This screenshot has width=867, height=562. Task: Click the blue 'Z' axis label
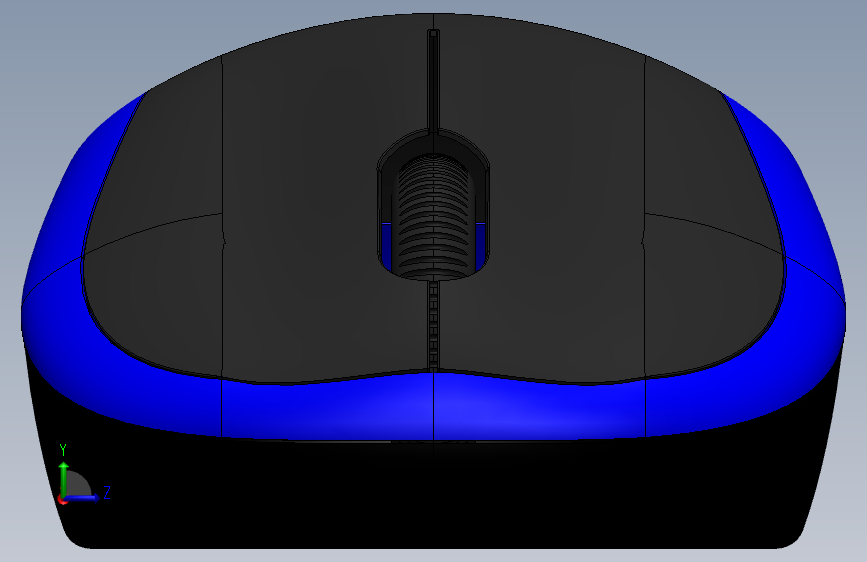(x=107, y=492)
